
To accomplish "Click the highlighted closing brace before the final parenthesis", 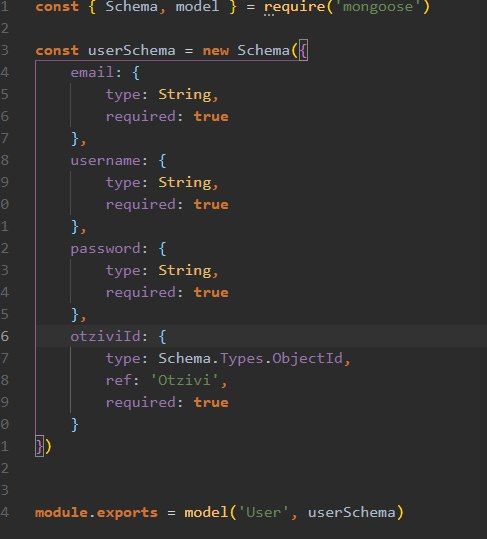I will point(39,447).
